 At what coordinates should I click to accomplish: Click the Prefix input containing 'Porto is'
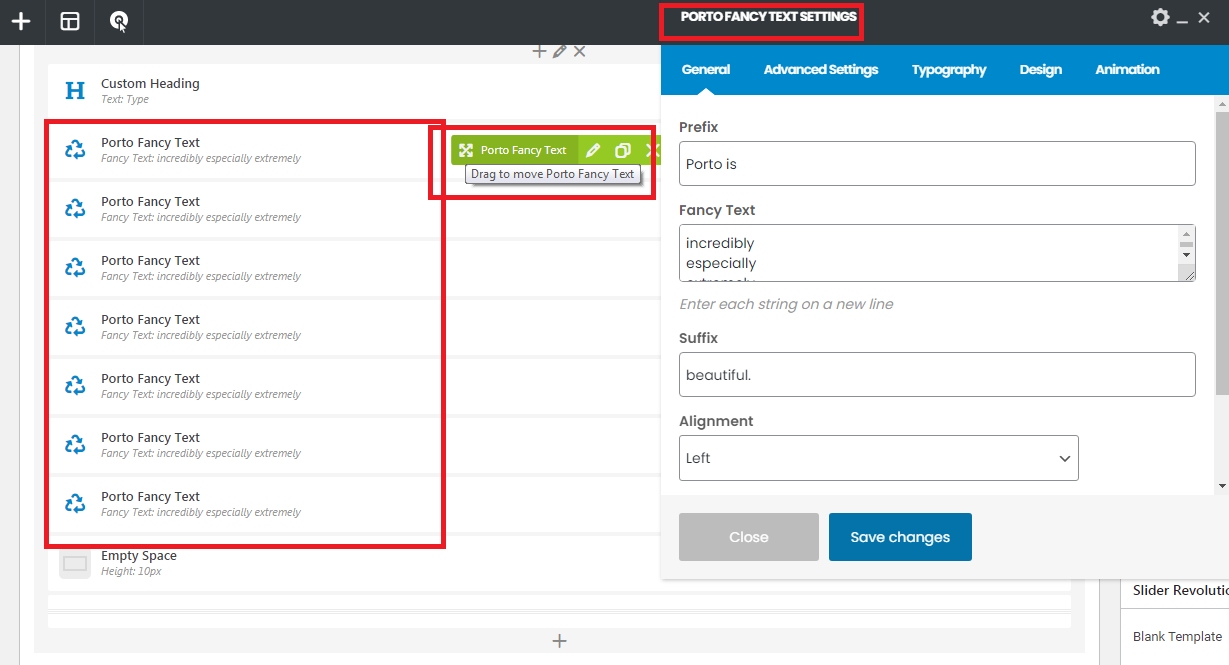click(x=937, y=163)
